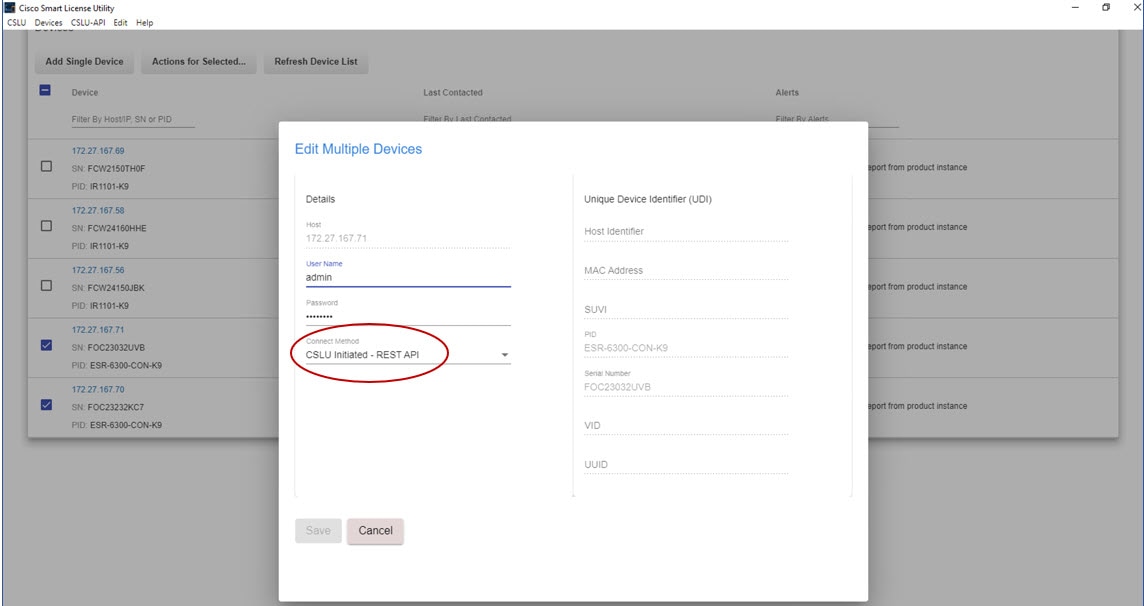The height and width of the screenshot is (606, 1144).
Task: Open the Devices menu
Action: 48,23
